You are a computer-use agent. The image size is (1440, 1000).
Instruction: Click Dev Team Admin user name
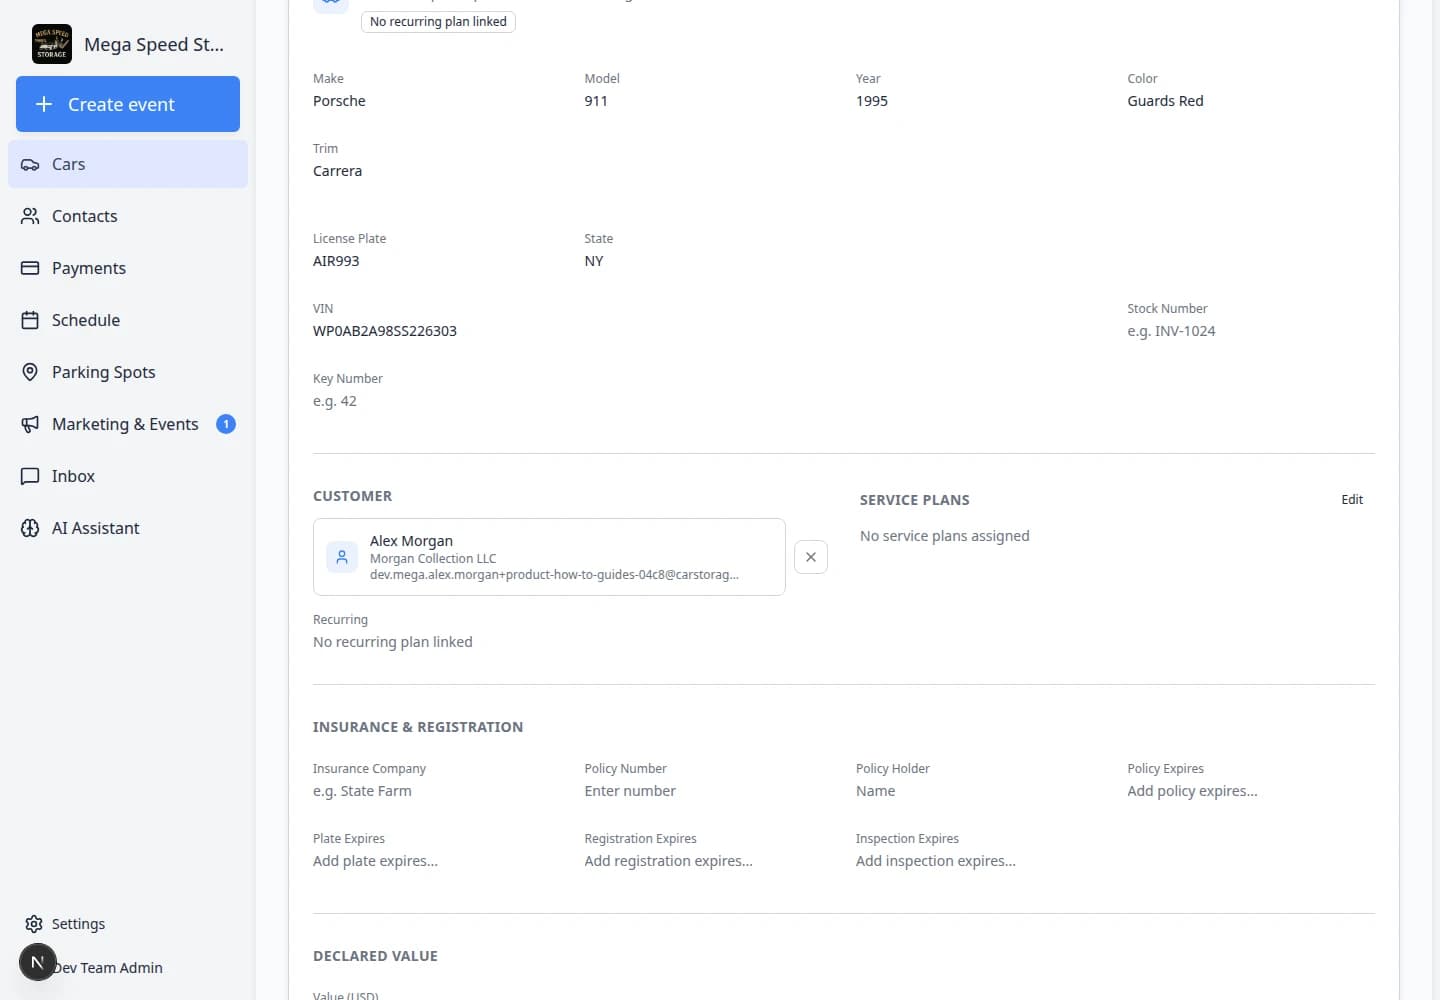[x=108, y=968]
